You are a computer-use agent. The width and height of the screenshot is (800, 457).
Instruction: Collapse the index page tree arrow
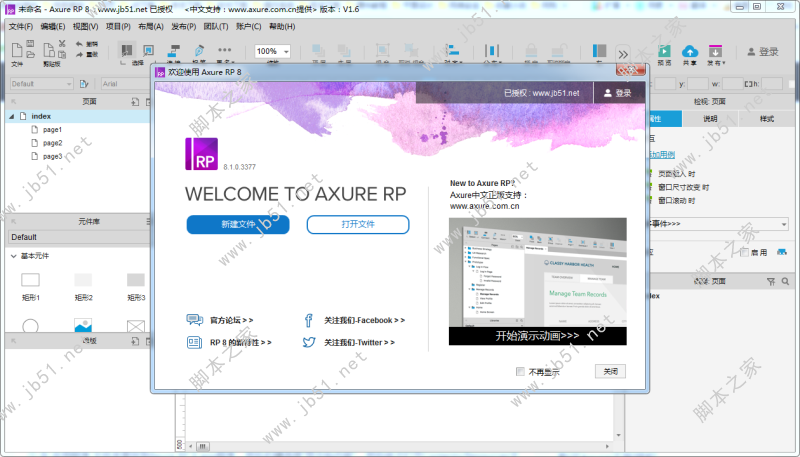12,116
